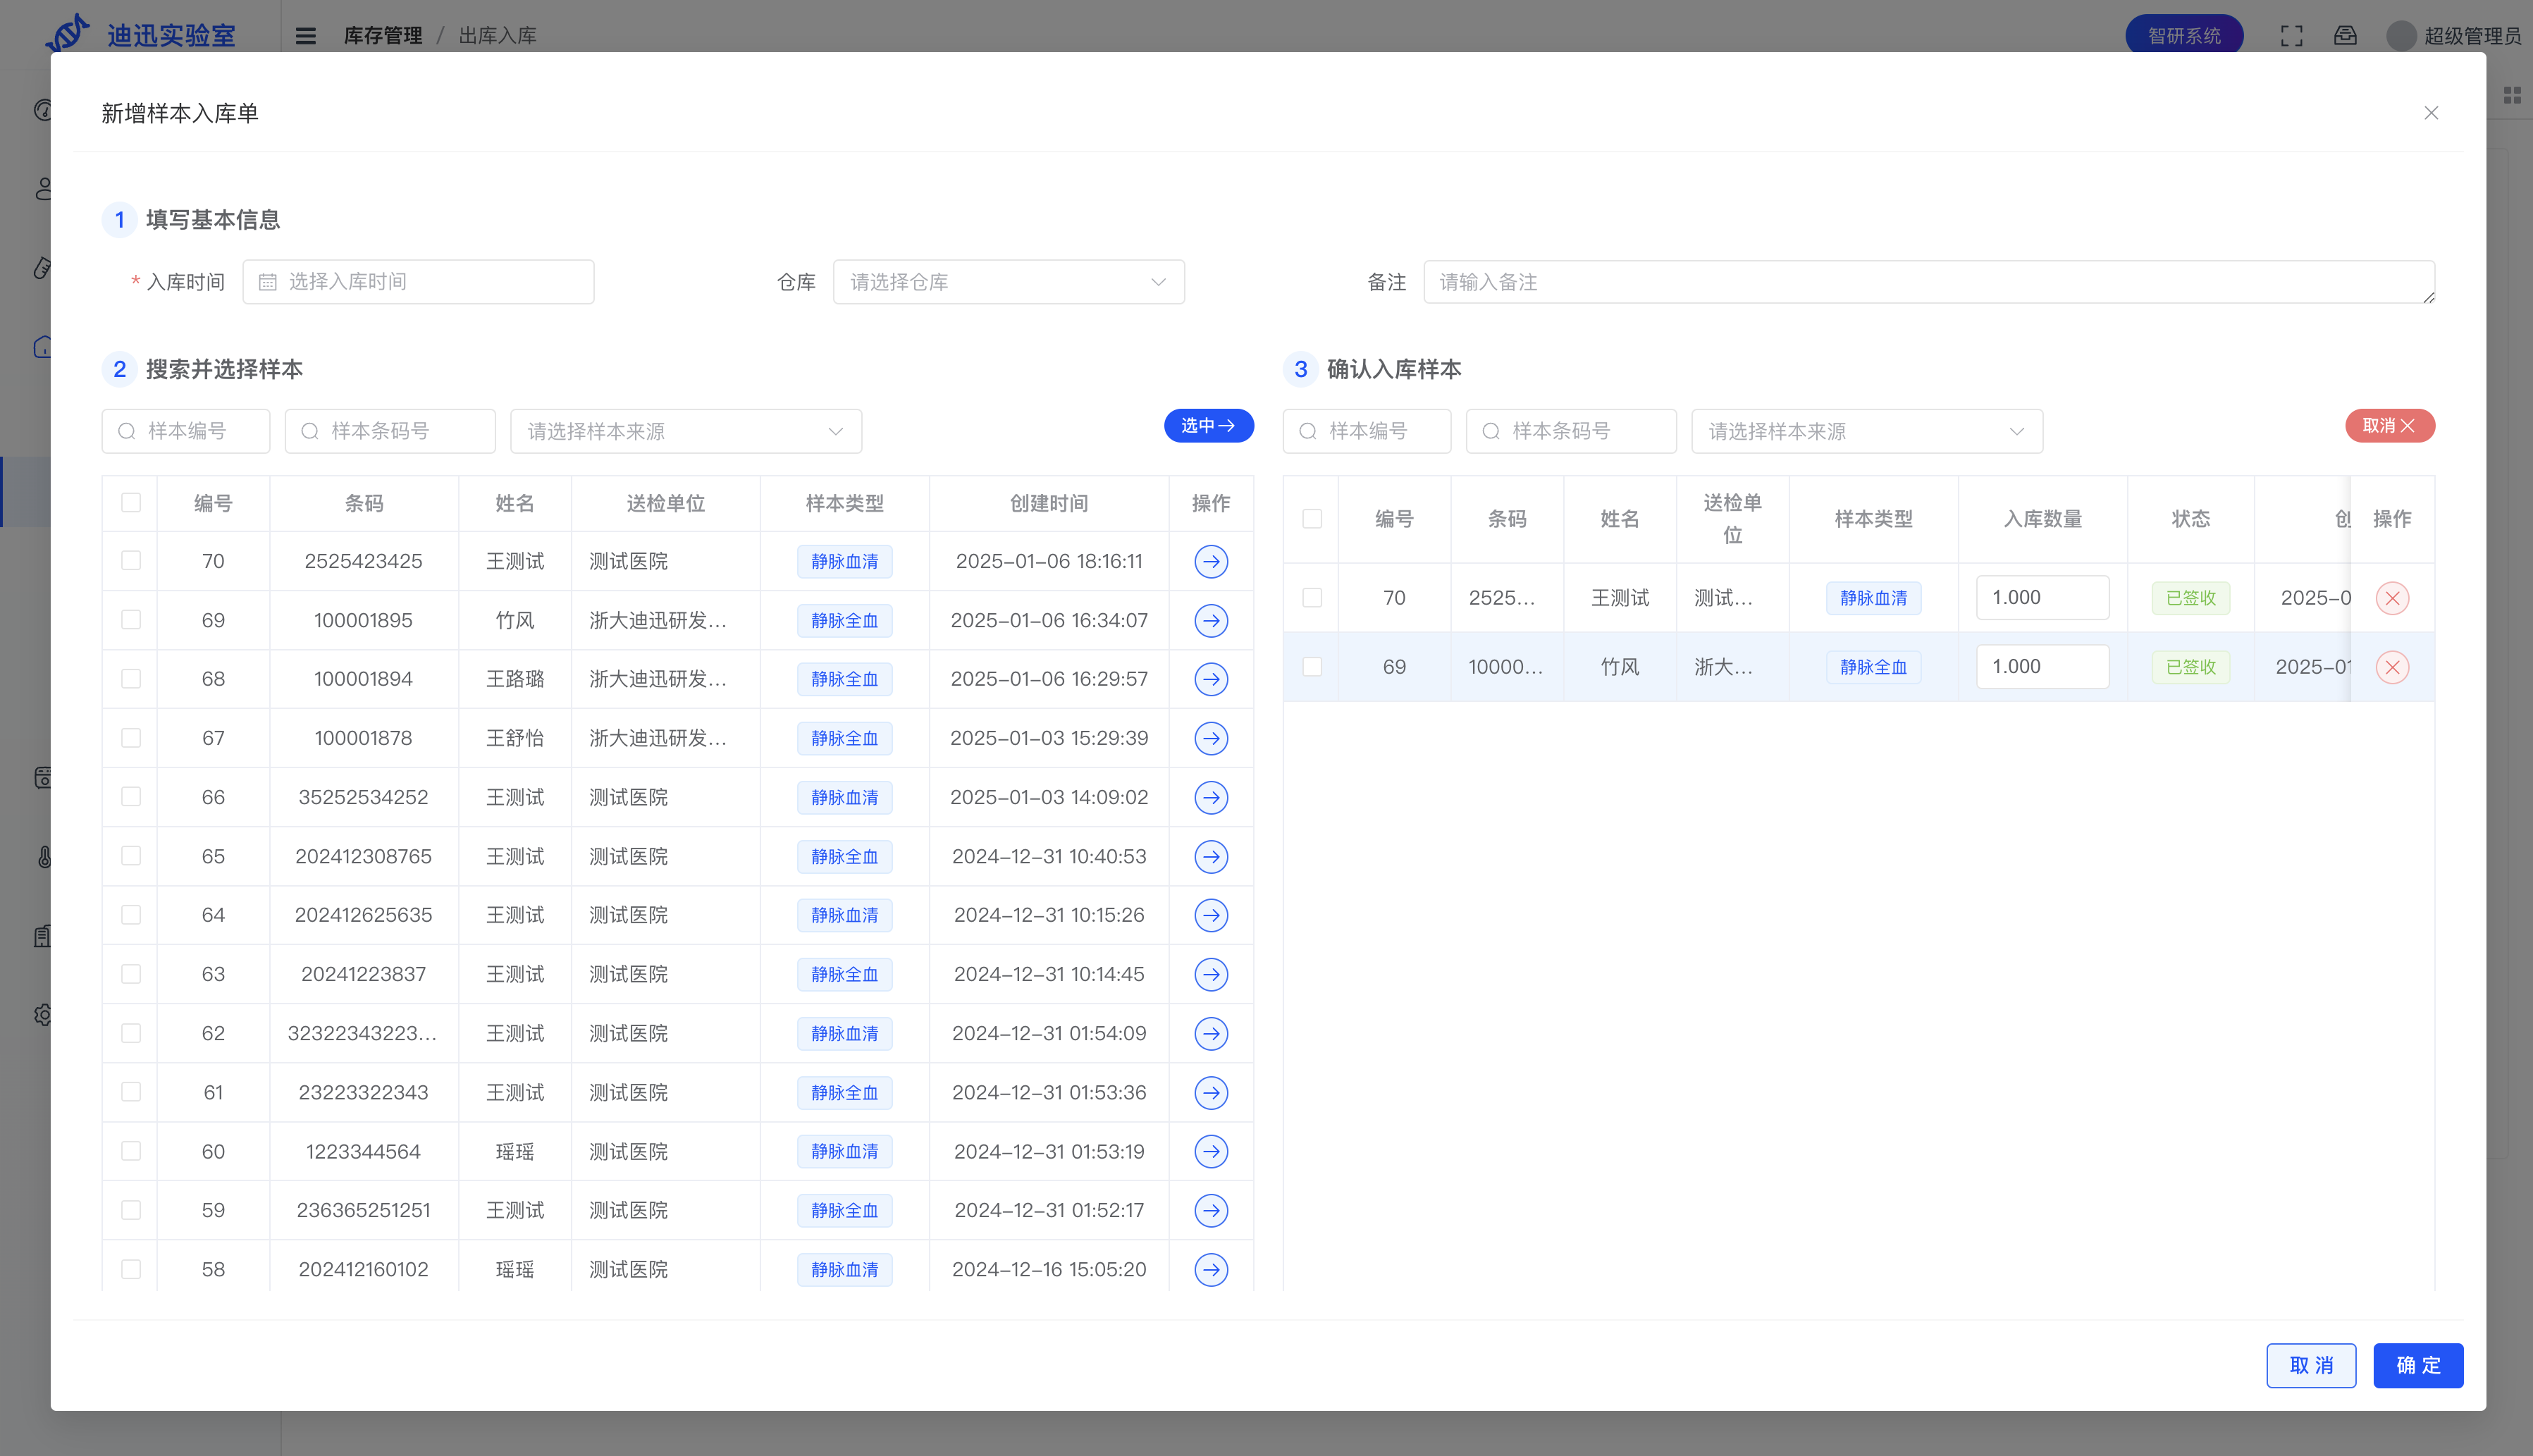Remove confirmed sample 70 with red X
The width and height of the screenshot is (2533, 1456).
click(x=2392, y=598)
